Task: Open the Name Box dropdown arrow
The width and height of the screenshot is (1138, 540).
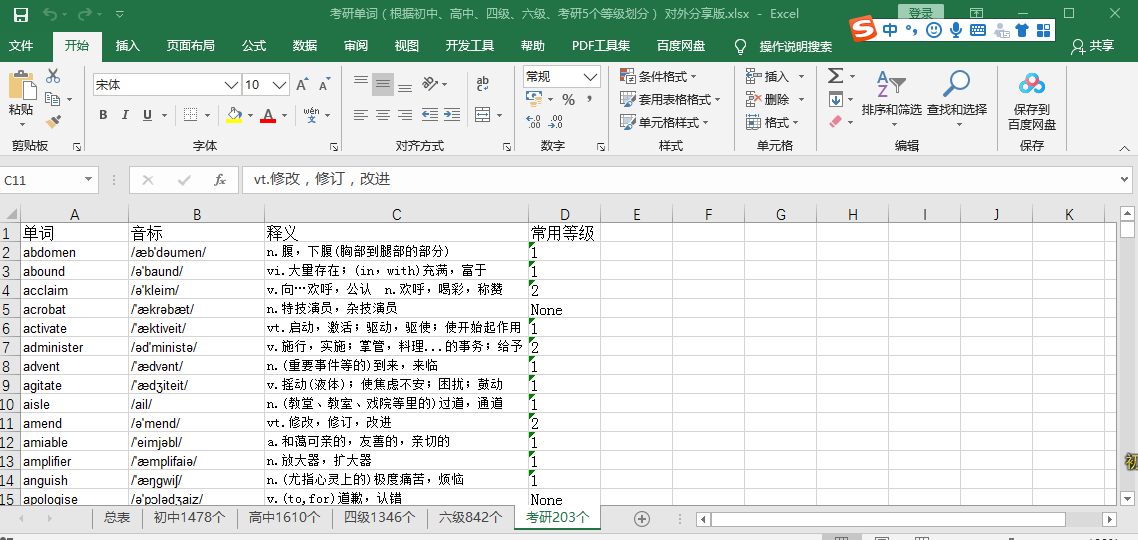Action: 89,180
